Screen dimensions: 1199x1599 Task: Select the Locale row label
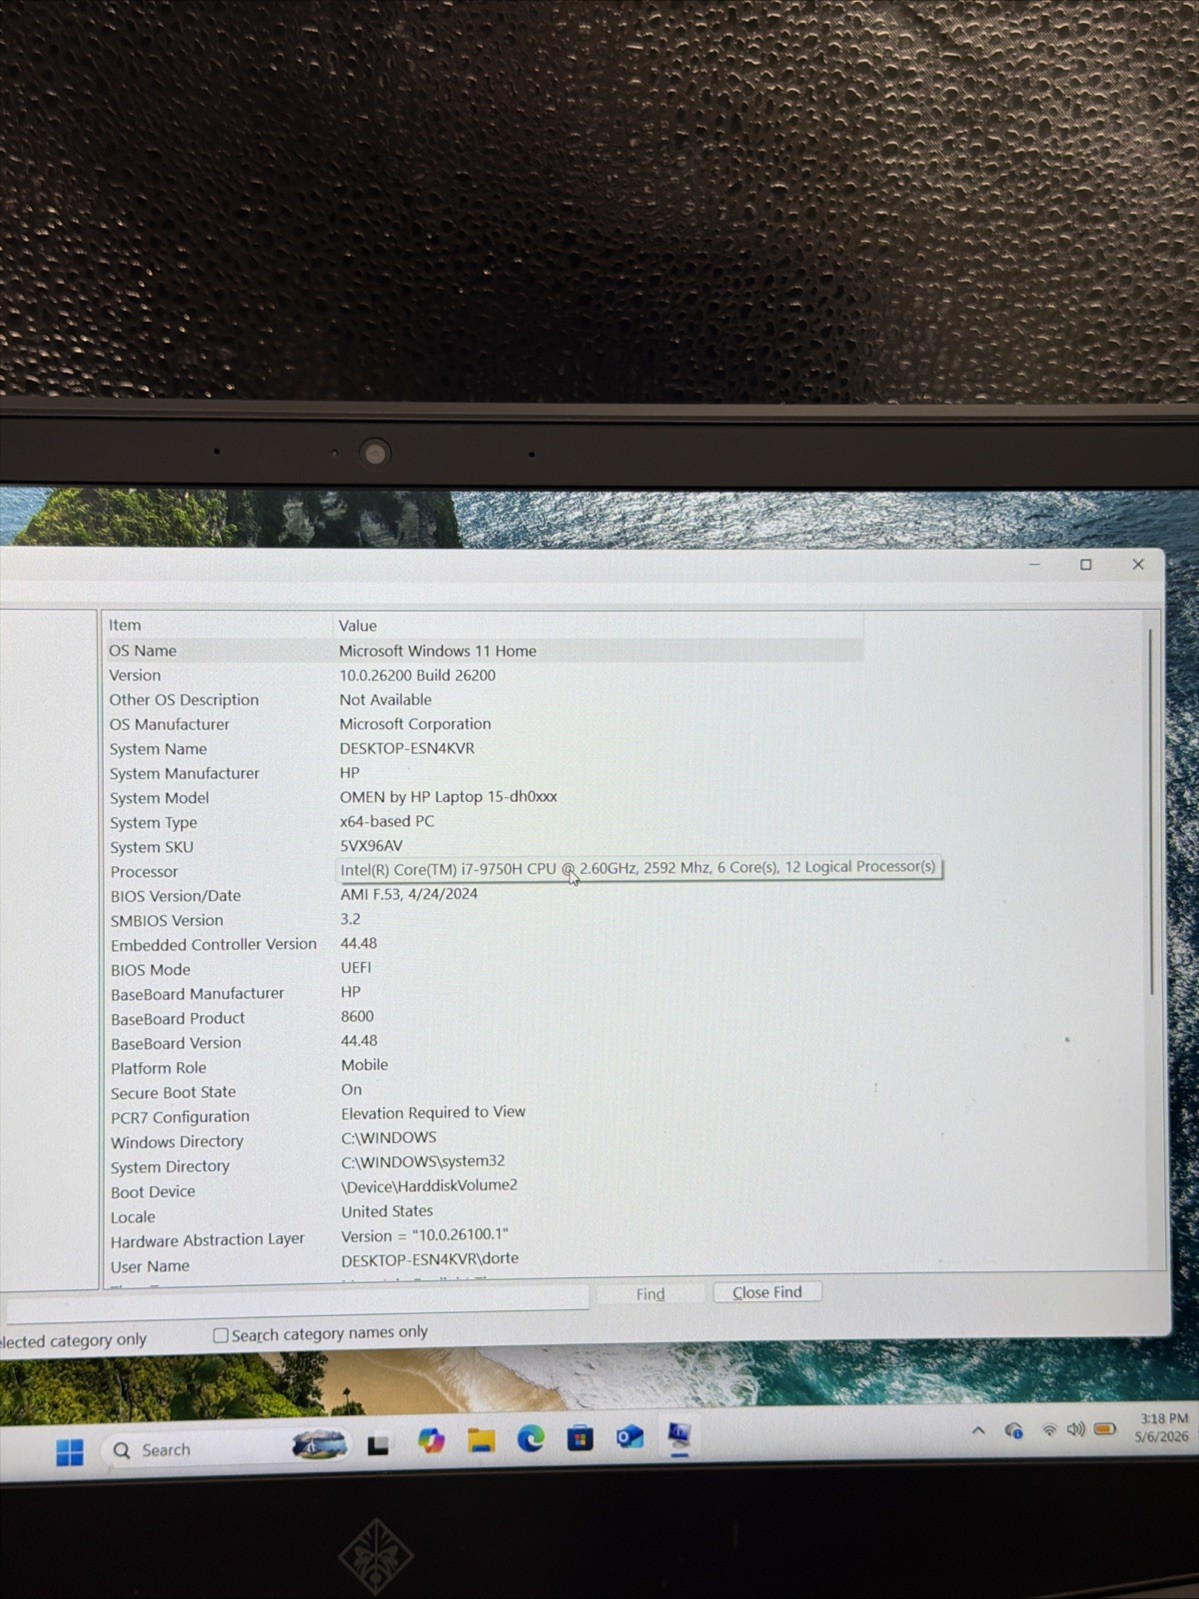(x=133, y=1217)
